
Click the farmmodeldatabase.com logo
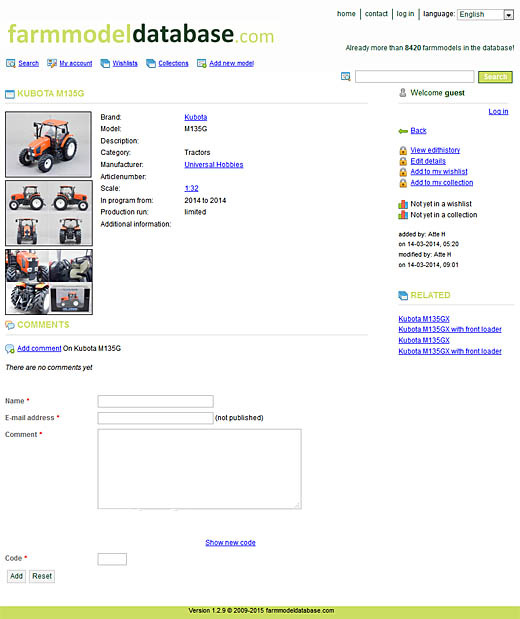click(x=141, y=34)
